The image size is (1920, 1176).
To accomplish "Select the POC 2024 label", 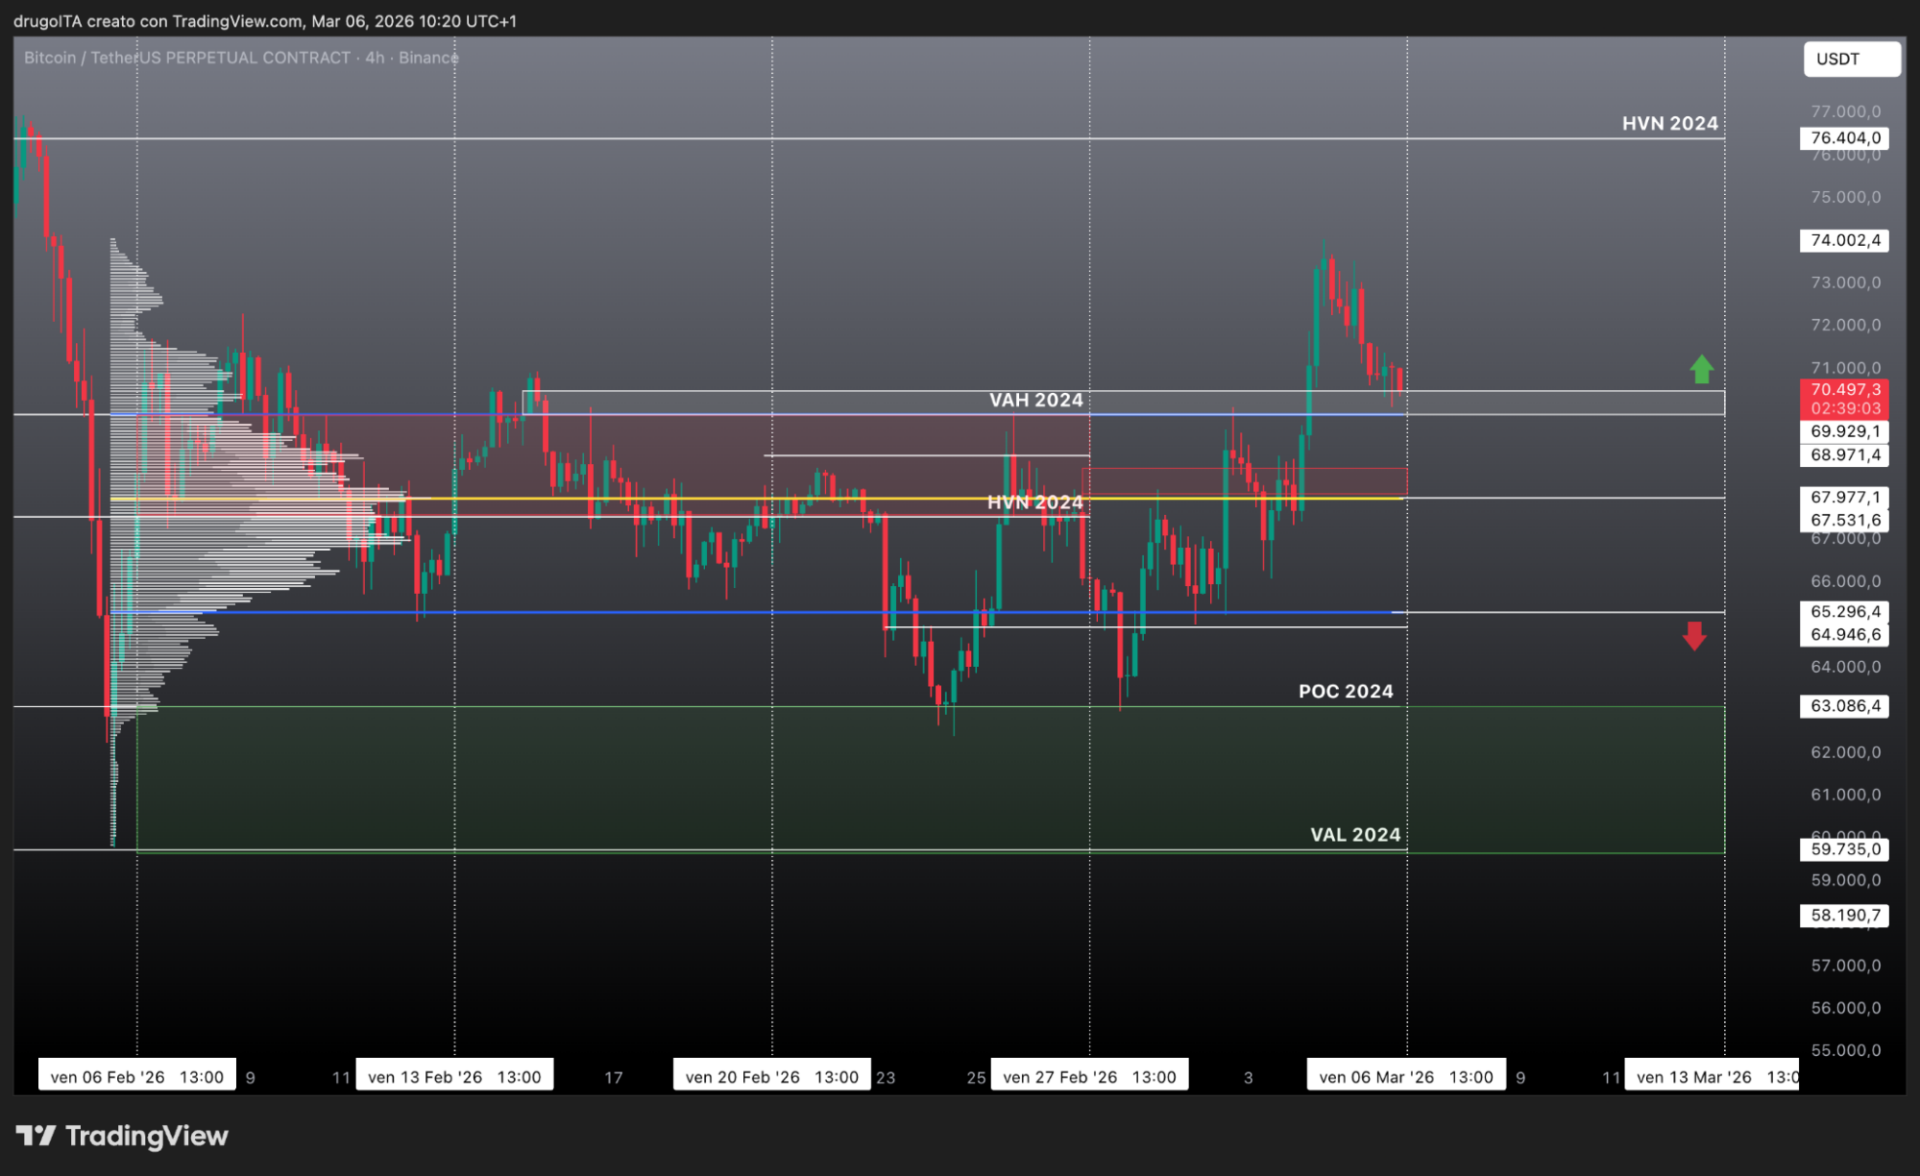I will [1346, 691].
